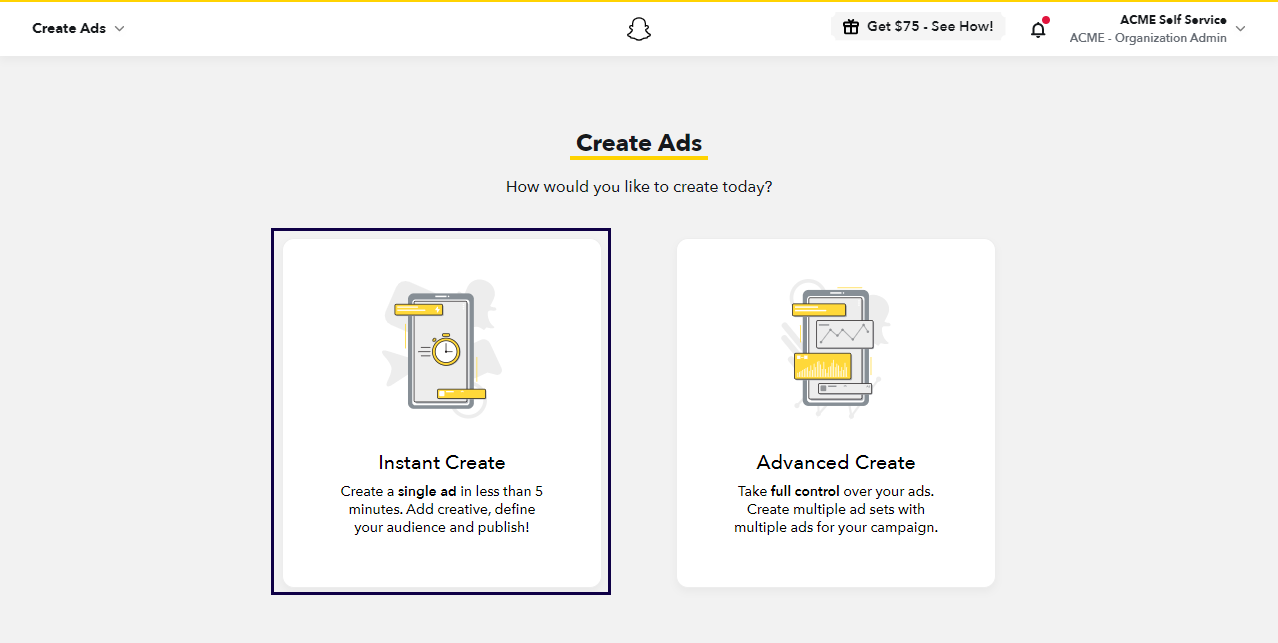
Task: Open the Create Ads navigation menu label
Action: [69, 29]
